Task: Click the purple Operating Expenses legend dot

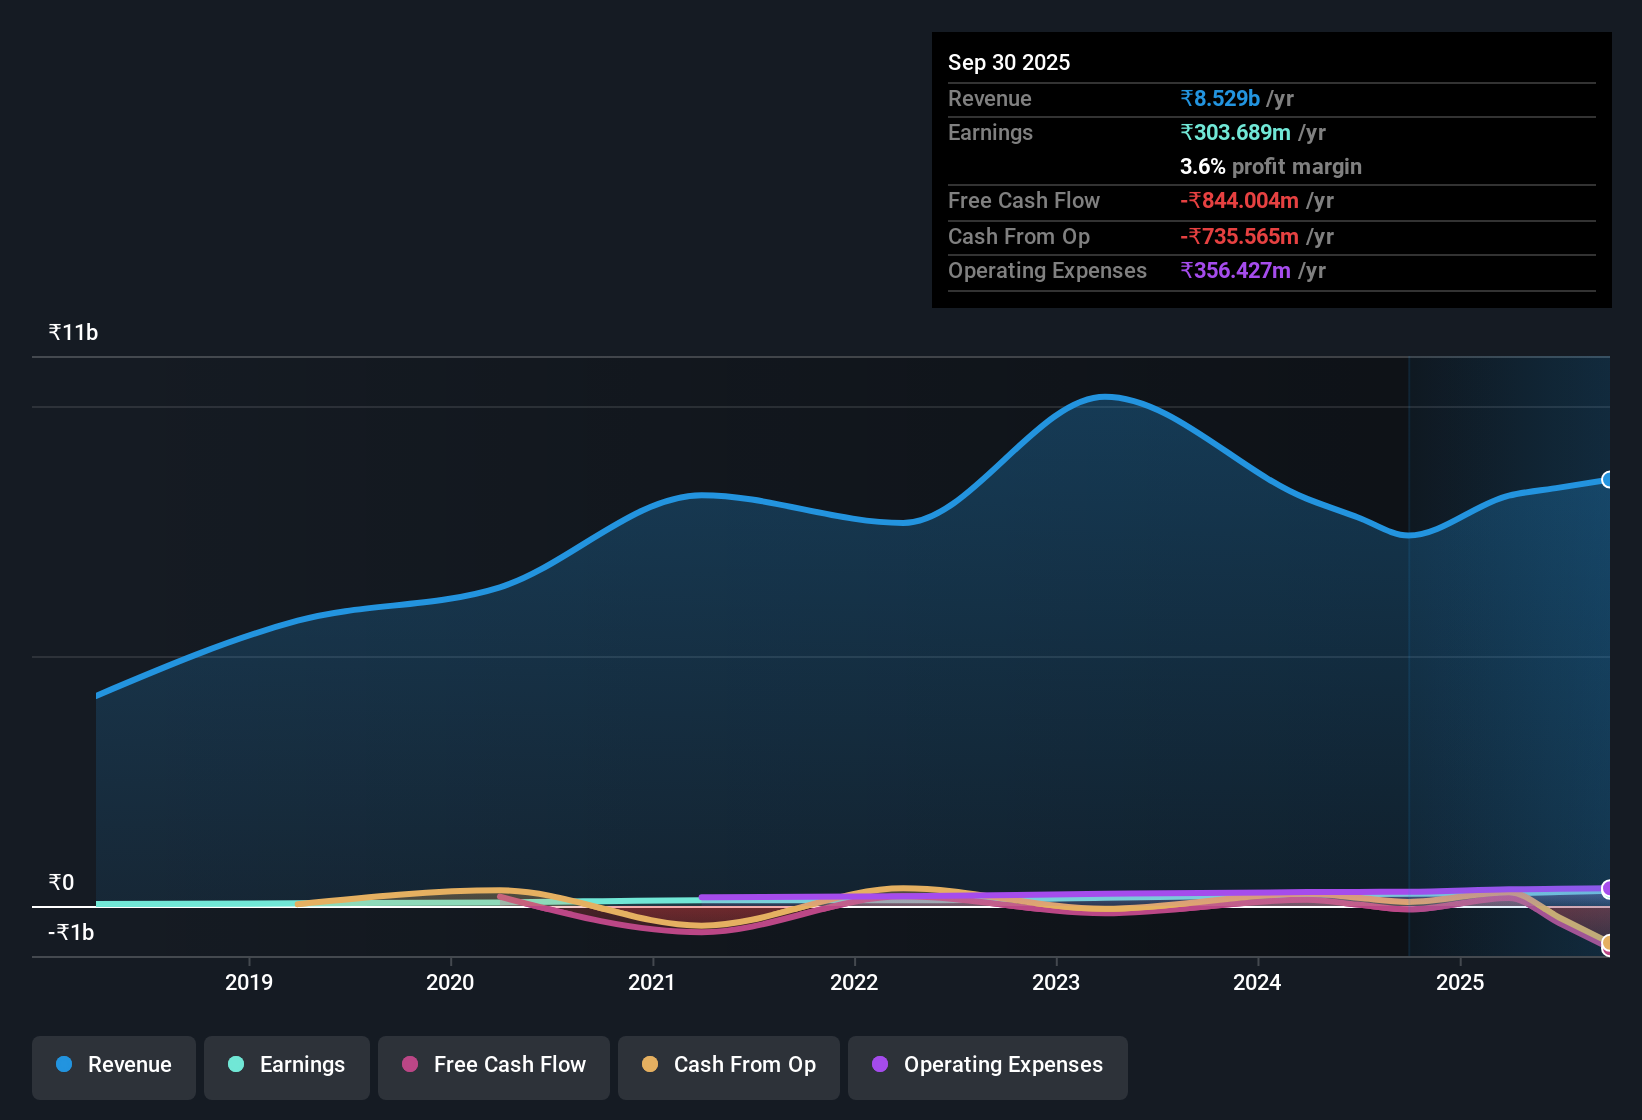Action: pos(880,1065)
